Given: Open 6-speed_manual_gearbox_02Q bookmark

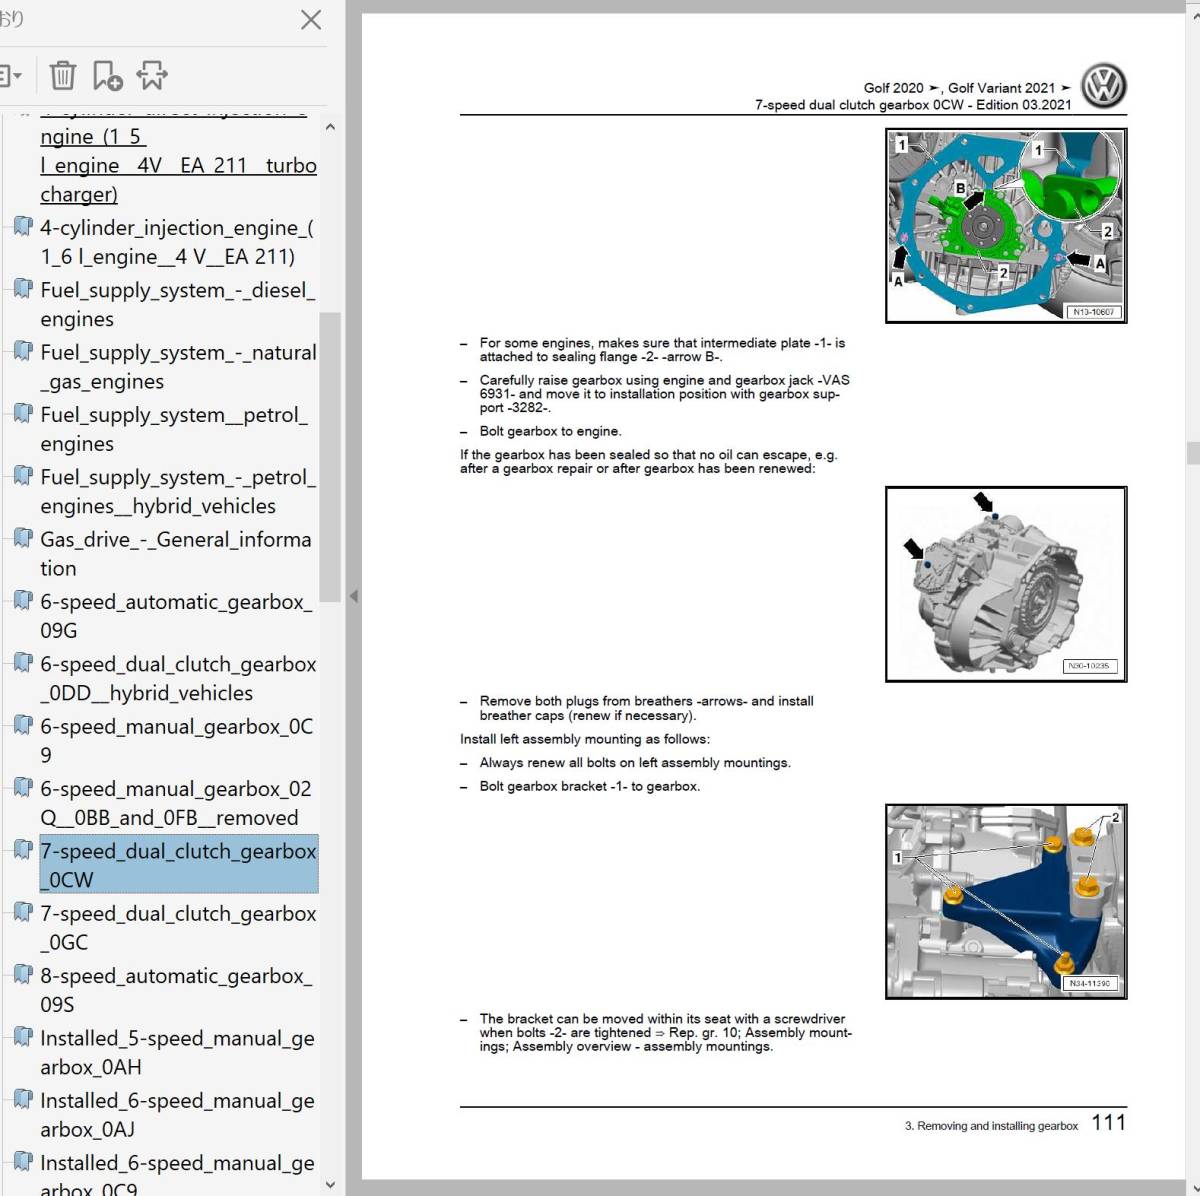Looking at the screenshot, I should 176,802.
